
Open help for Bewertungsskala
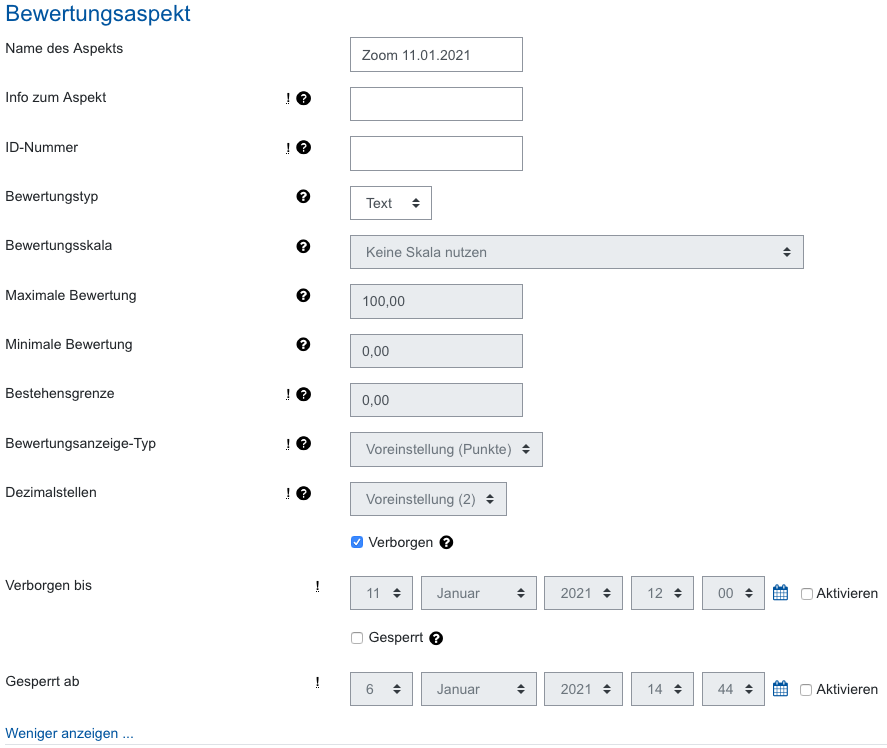[303, 246]
